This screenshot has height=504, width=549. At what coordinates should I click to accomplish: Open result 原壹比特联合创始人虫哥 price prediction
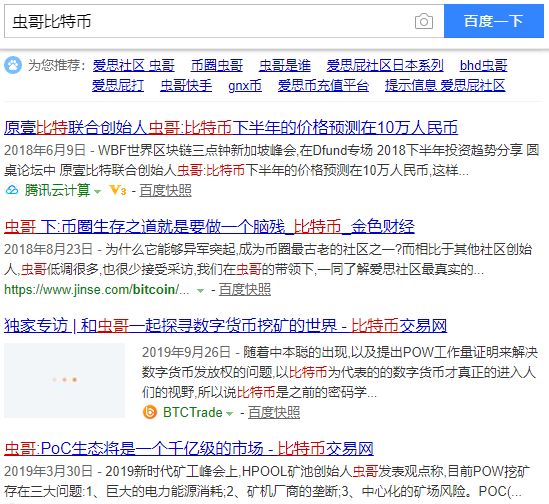(231, 127)
